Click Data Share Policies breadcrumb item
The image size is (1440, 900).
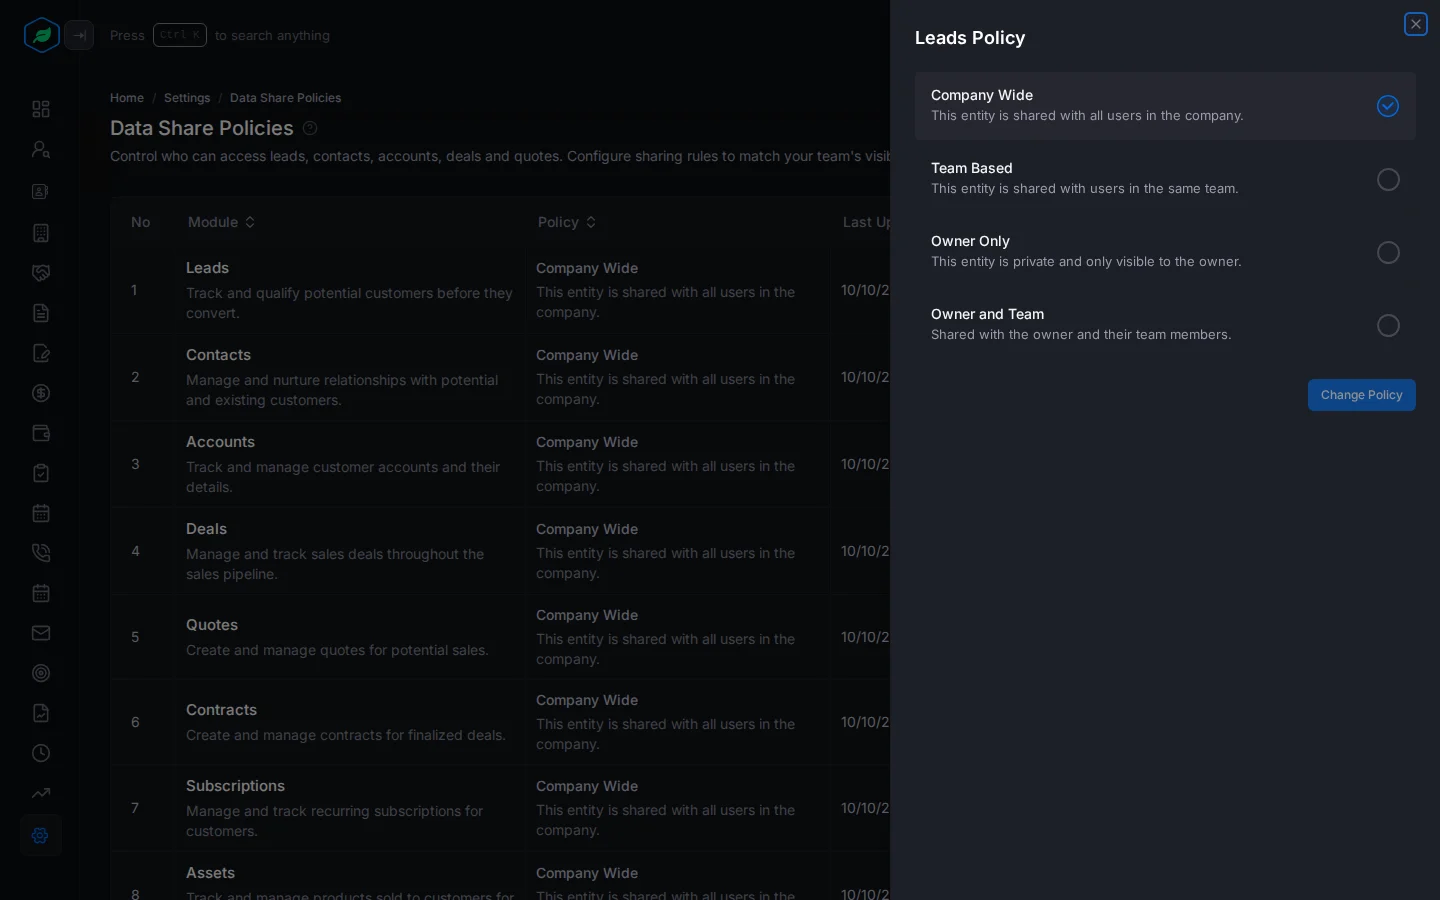point(285,98)
